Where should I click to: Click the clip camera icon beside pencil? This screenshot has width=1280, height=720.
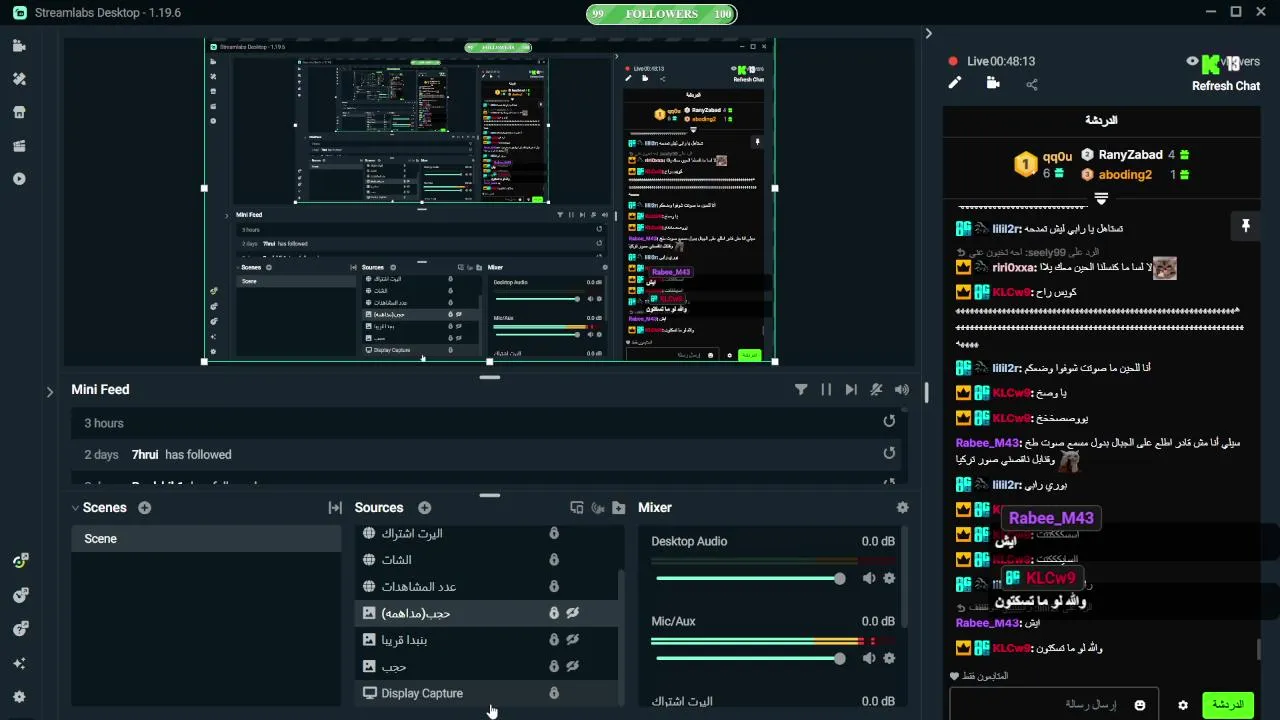(x=993, y=84)
